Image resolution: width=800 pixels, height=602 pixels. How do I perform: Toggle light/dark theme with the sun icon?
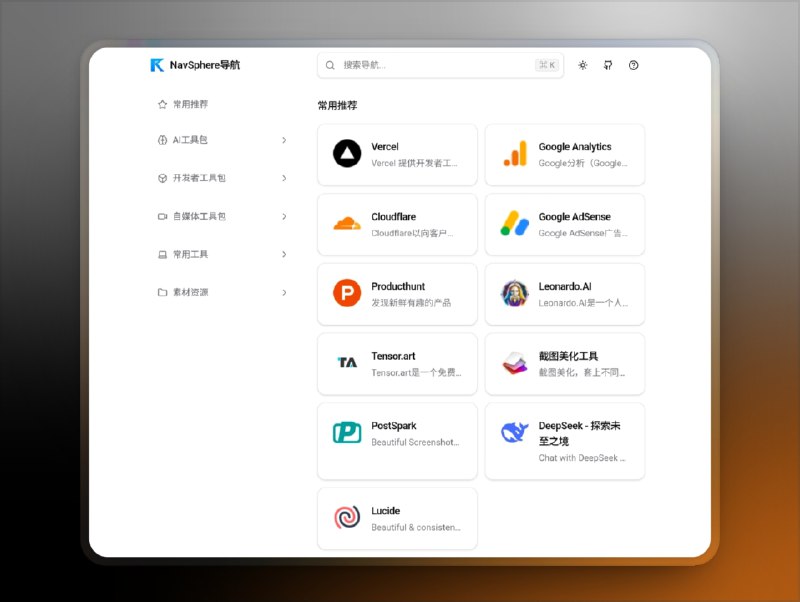[582, 64]
